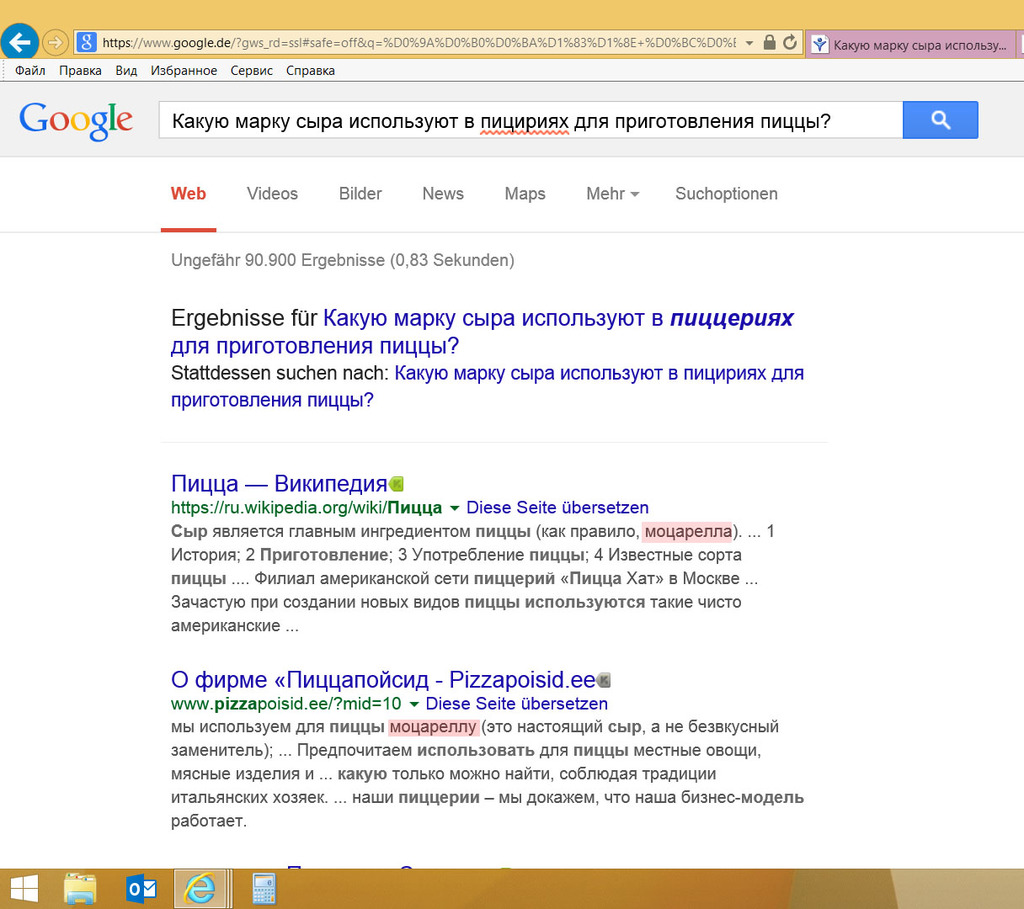Select the Web search tab
This screenshot has width=1024, height=909.
point(188,194)
